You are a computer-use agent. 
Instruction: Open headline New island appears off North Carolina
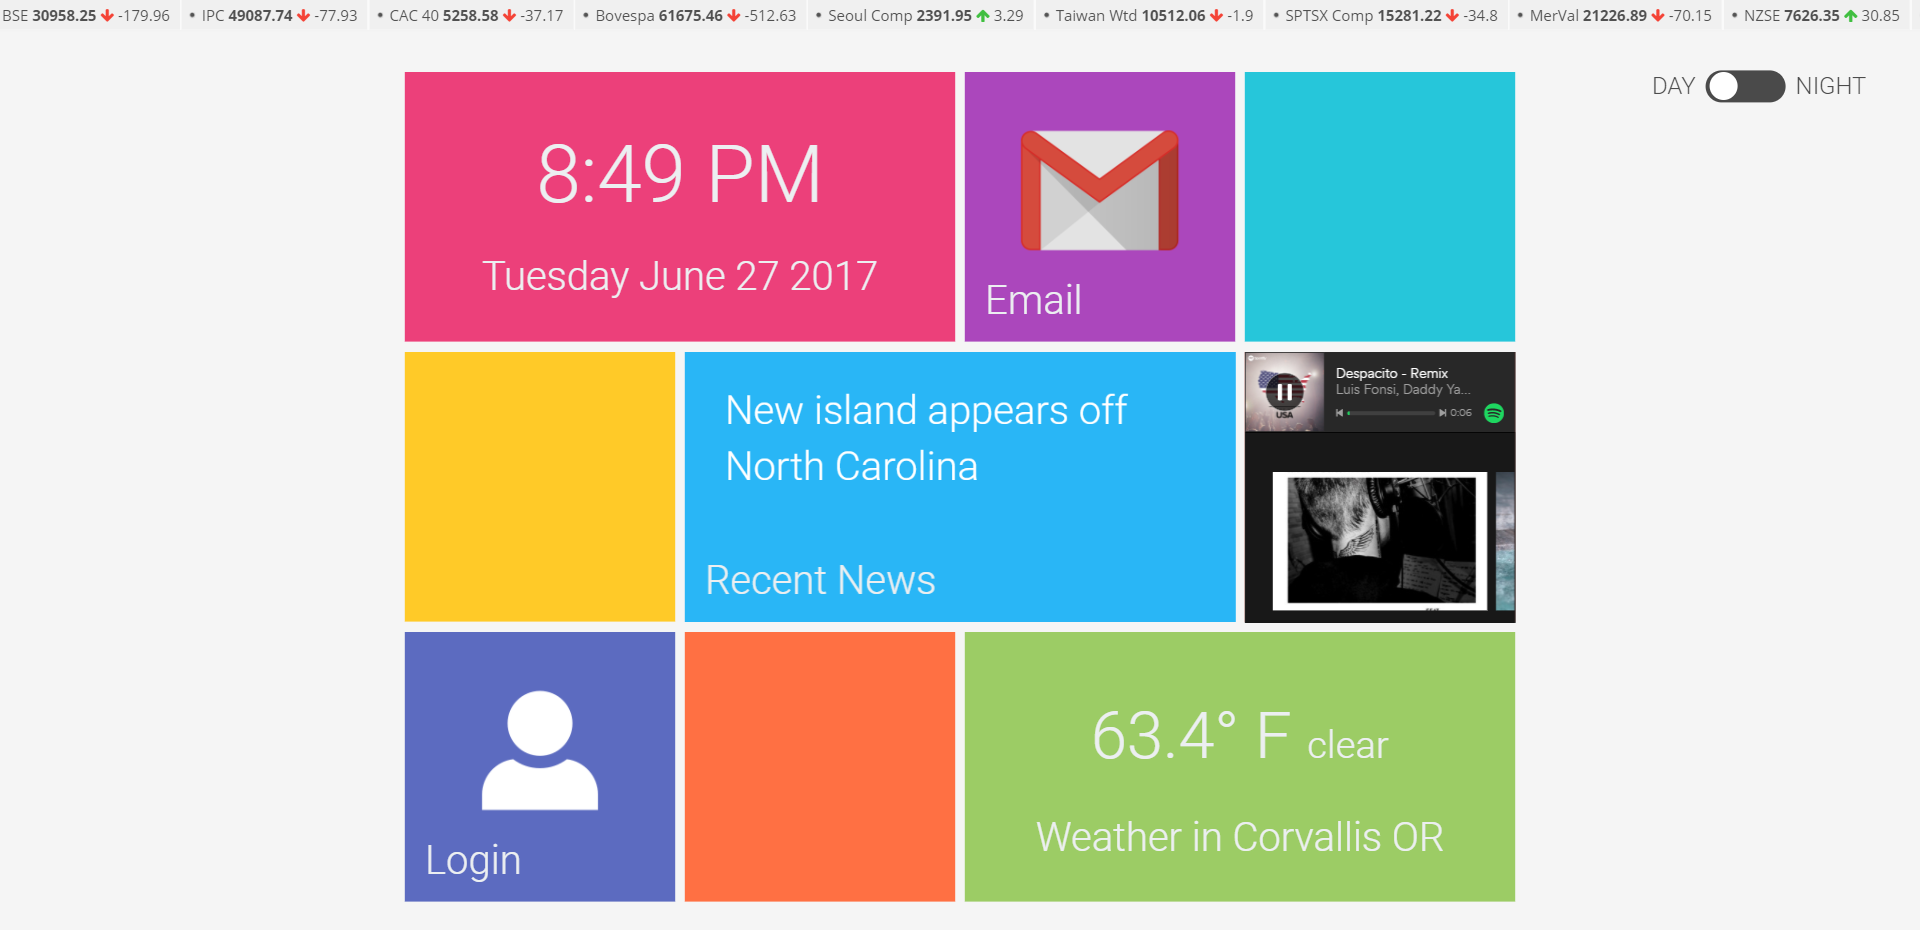926,438
